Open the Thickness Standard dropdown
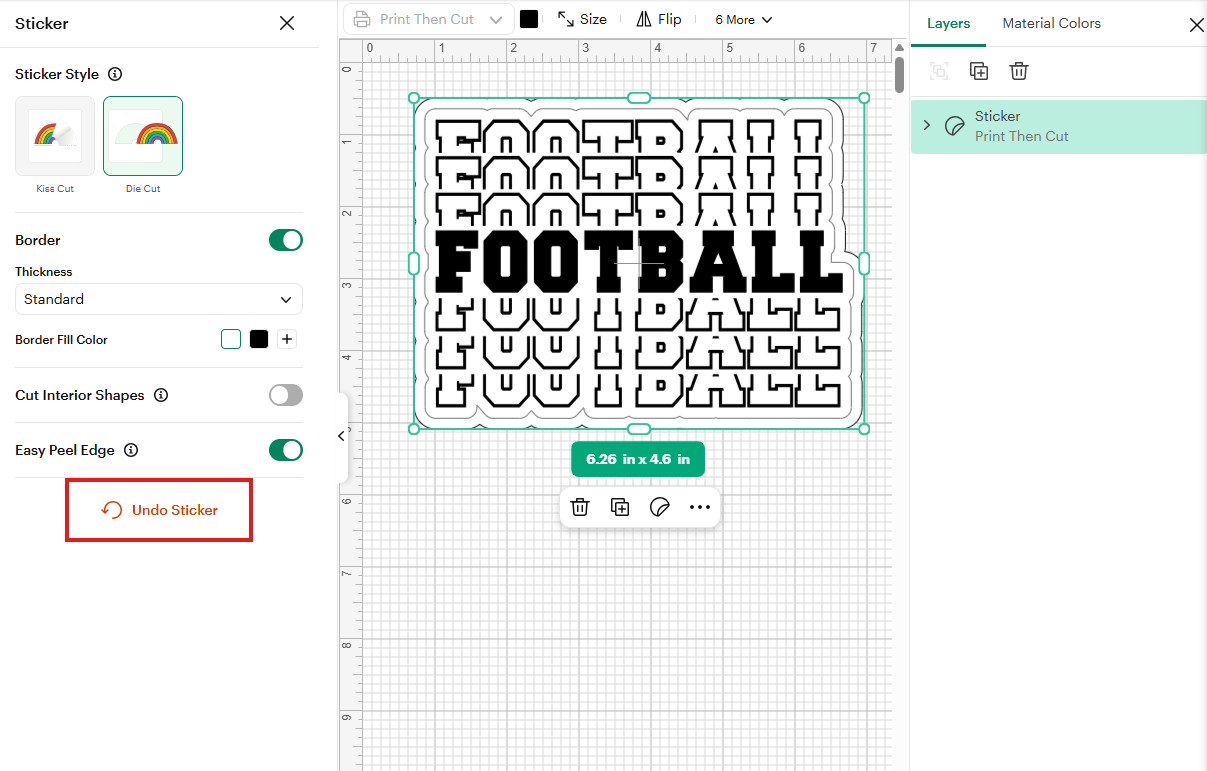Viewport: 1207px width, 771px height. click(159, 299)
